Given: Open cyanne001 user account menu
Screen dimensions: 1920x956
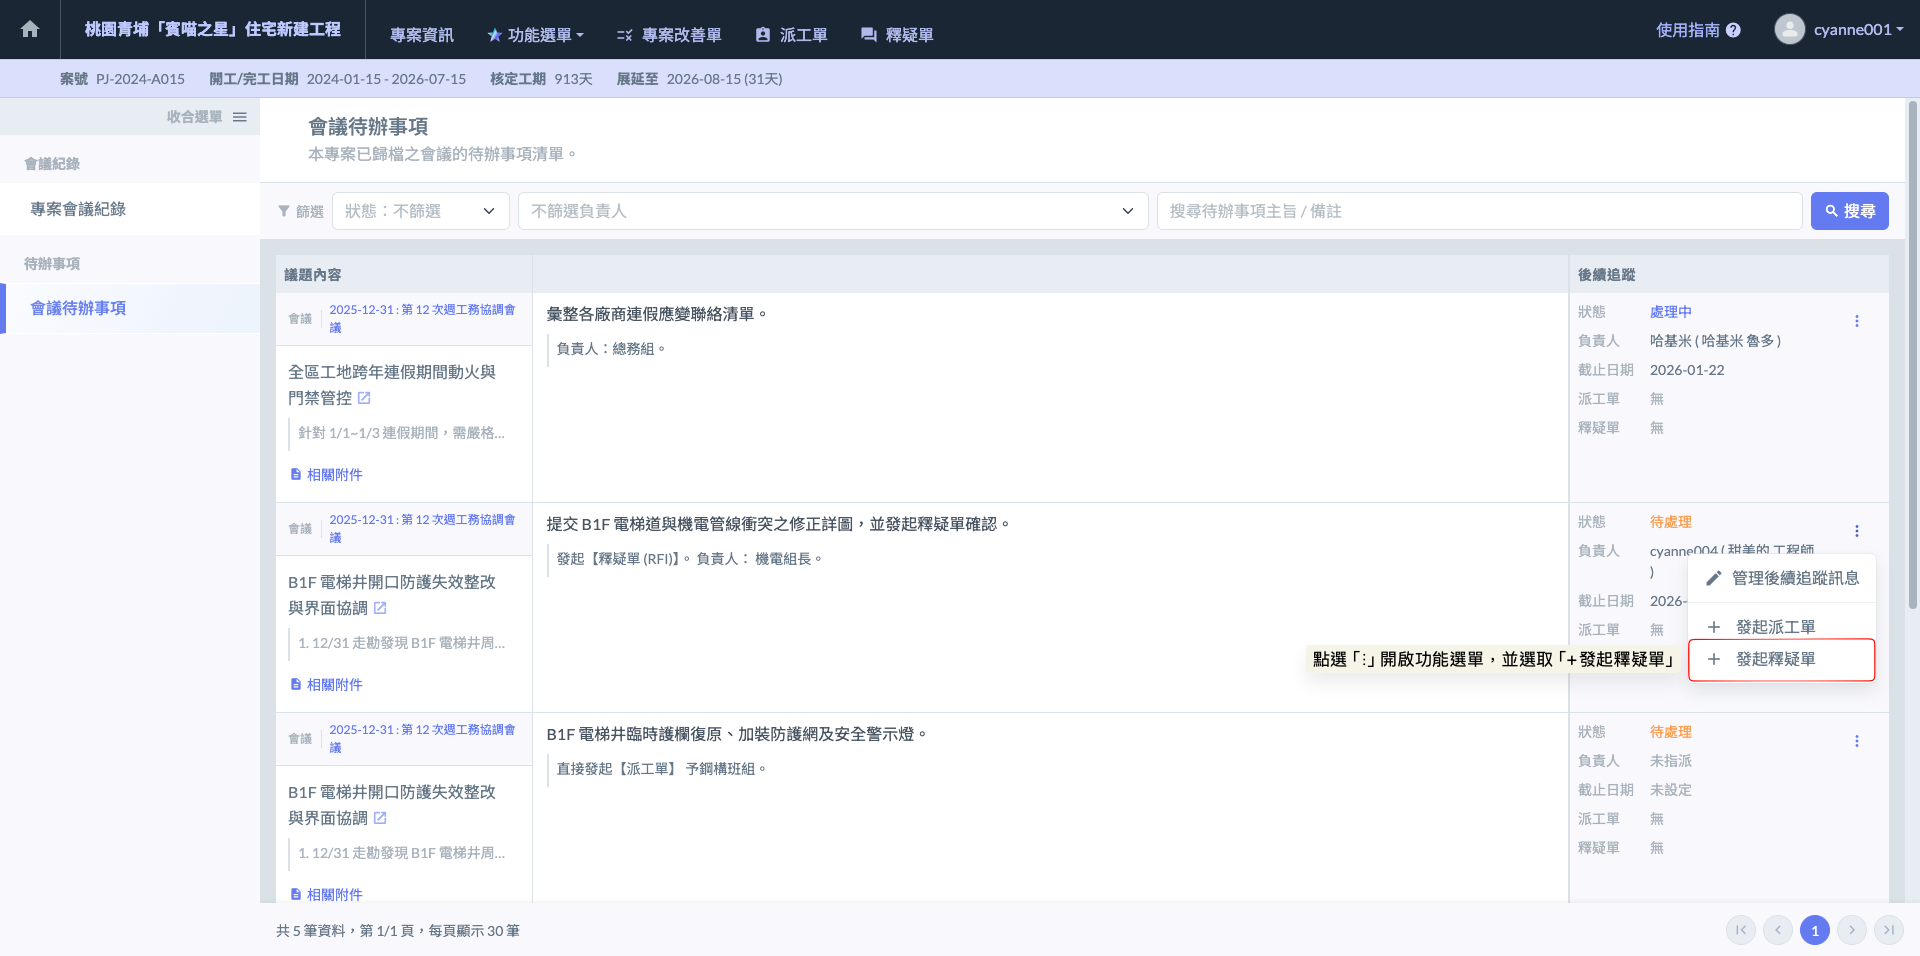Looking at the screenshot, I should 1839,30.
